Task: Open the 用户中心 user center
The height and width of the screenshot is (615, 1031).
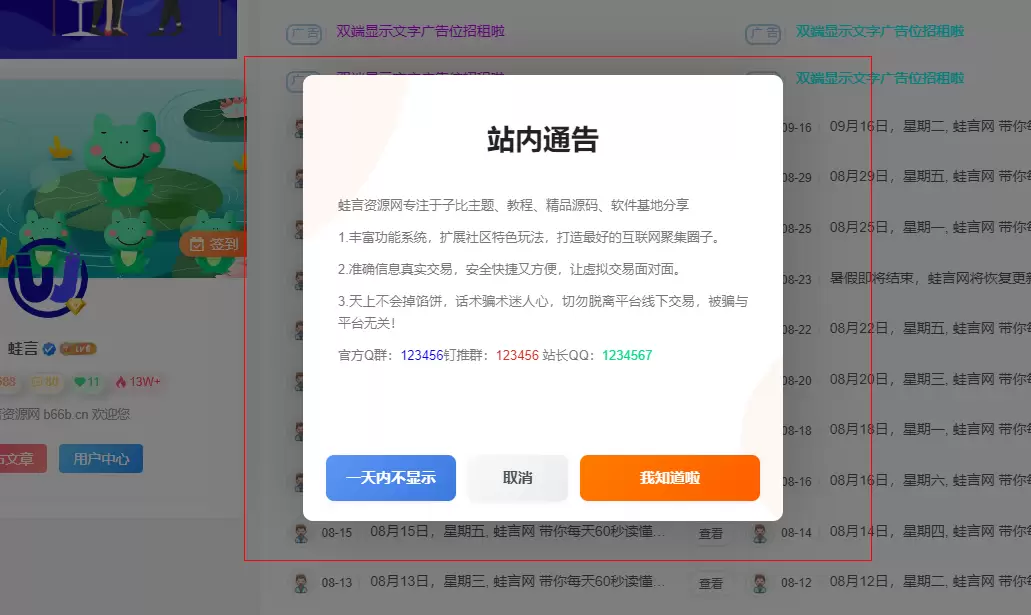Action: 100,458
